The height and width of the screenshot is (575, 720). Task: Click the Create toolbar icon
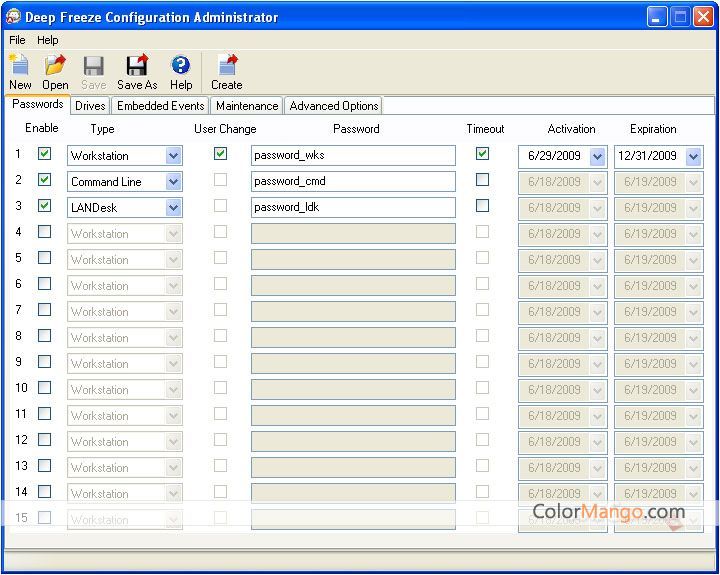[x=227, y=67]
